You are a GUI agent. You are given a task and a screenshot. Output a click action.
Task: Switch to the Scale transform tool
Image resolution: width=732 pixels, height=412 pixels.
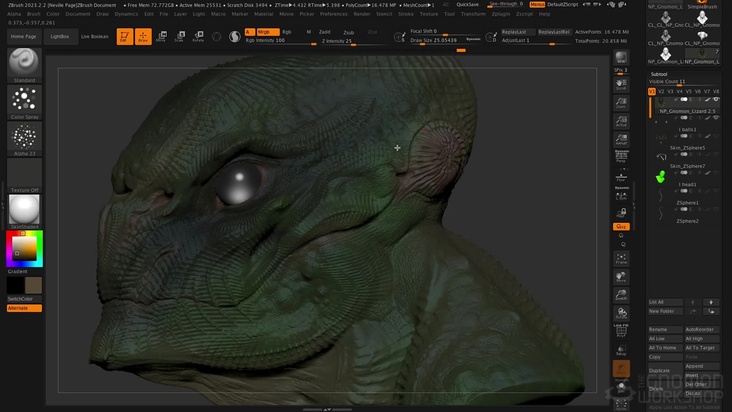[x=180, y=36]
